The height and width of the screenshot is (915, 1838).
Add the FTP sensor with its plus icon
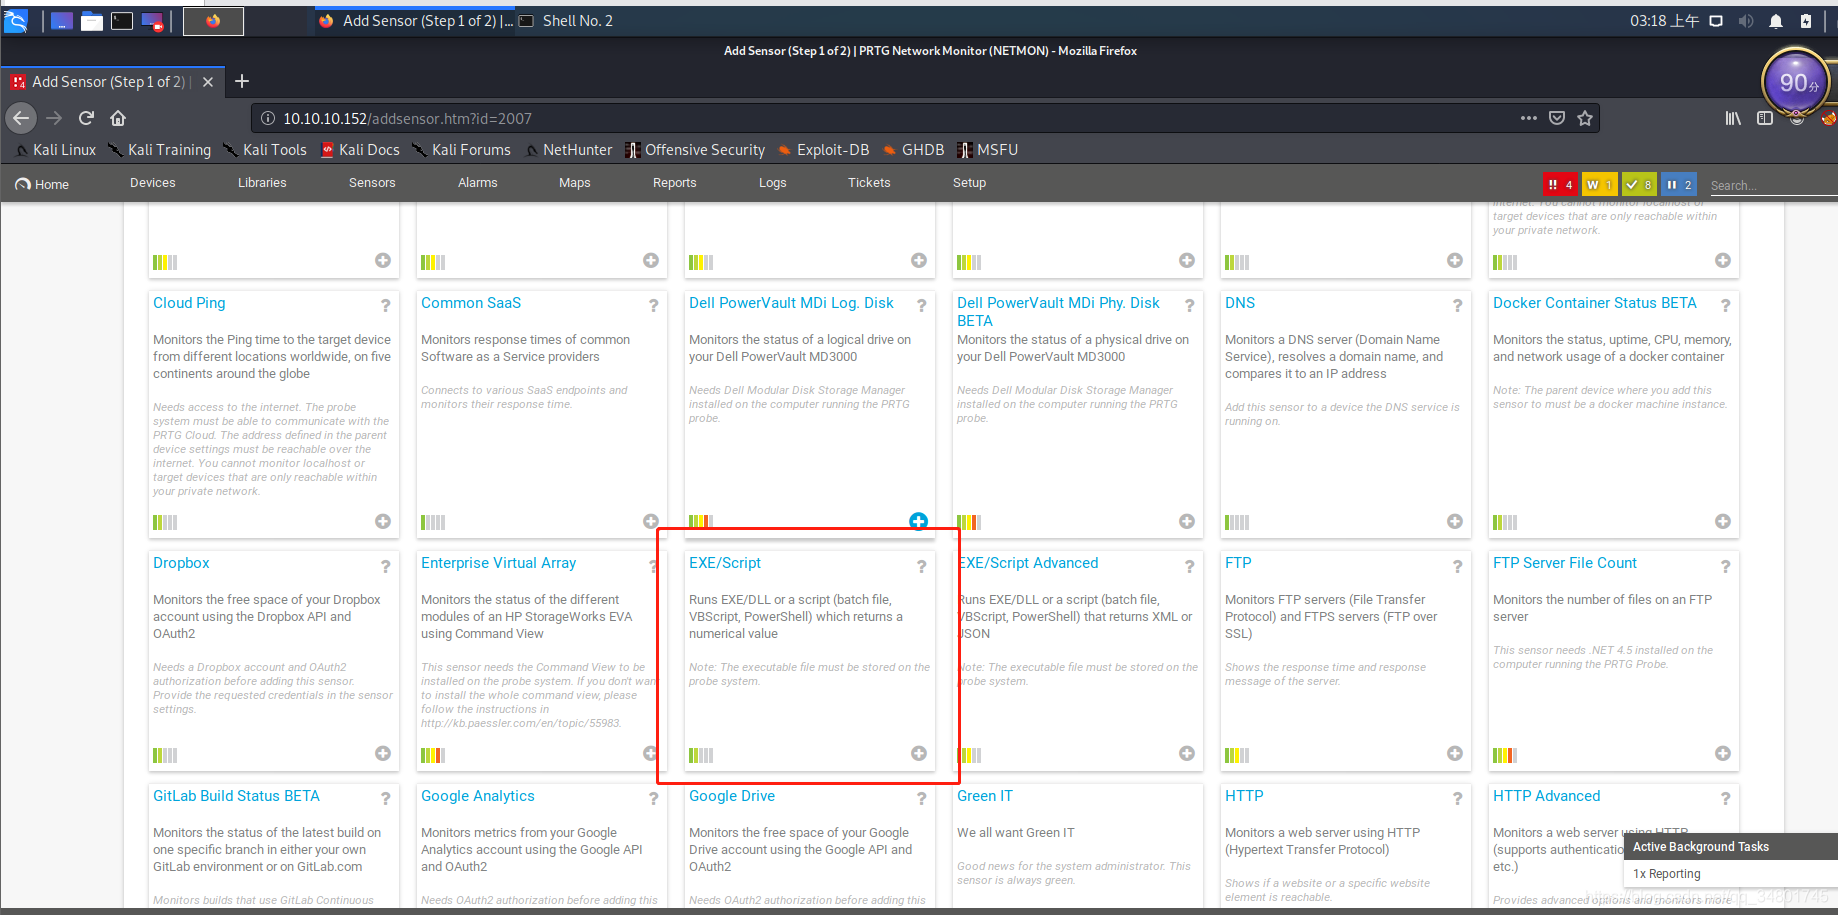1454,753
